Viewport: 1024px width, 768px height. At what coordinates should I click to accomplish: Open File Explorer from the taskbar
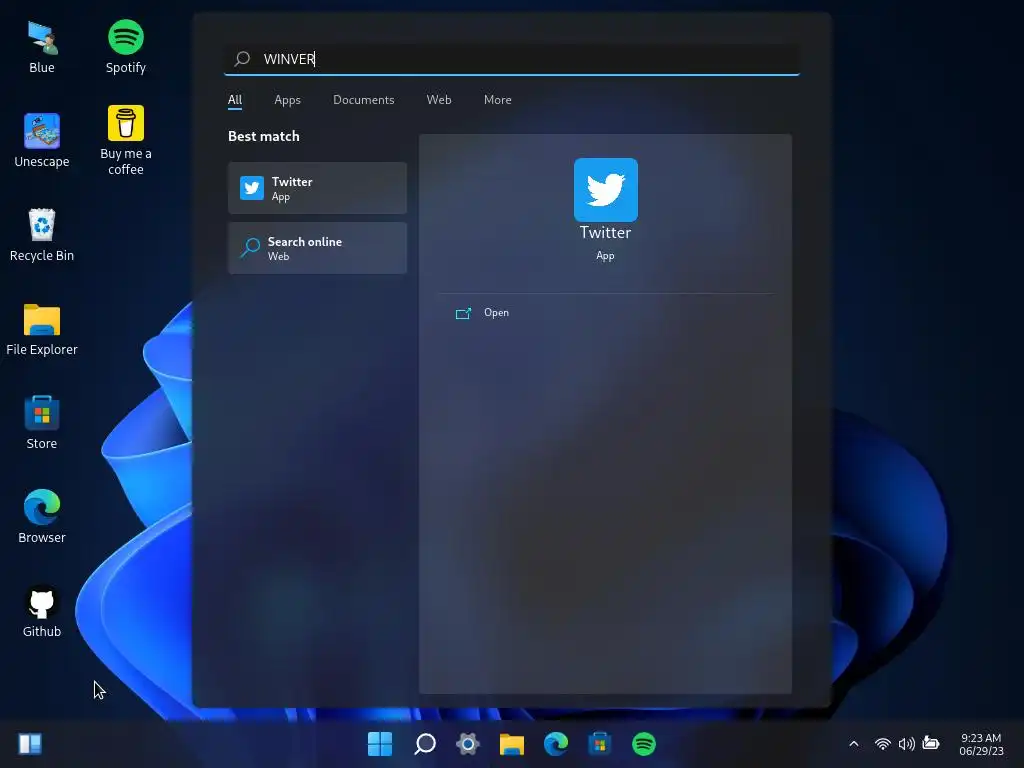512,744
